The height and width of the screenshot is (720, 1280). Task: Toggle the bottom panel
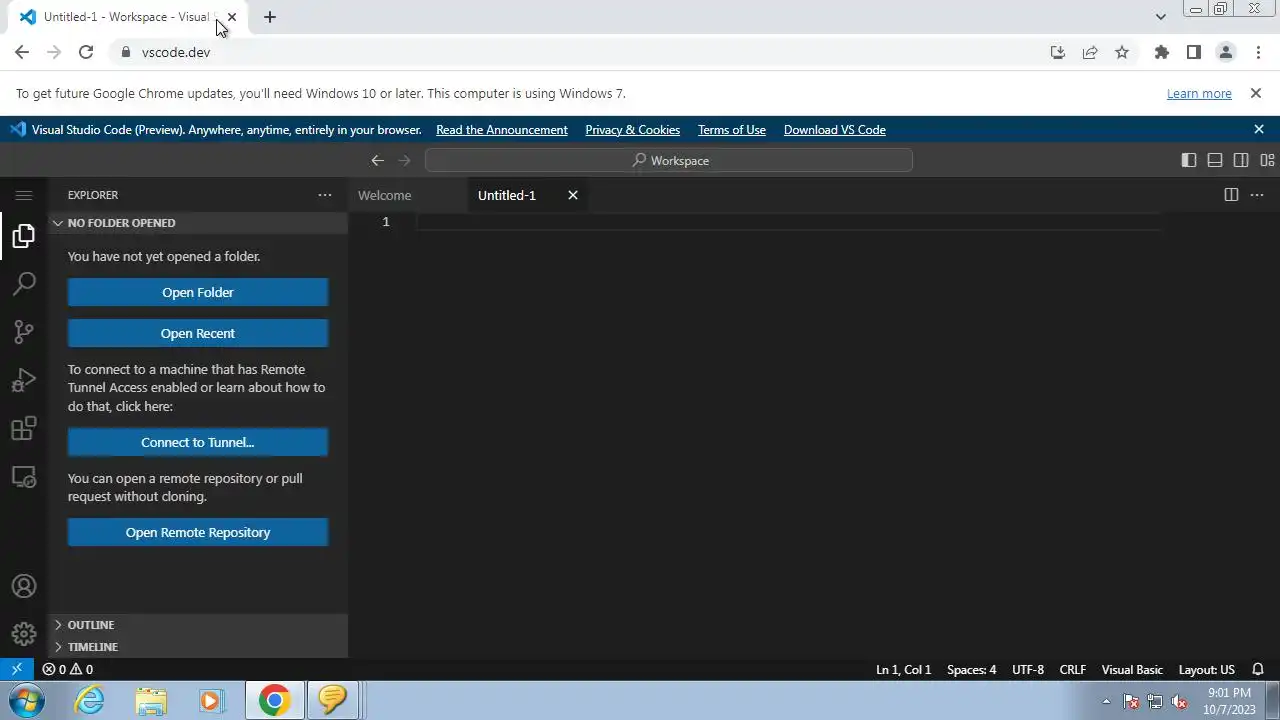(x=1215, y=160)
